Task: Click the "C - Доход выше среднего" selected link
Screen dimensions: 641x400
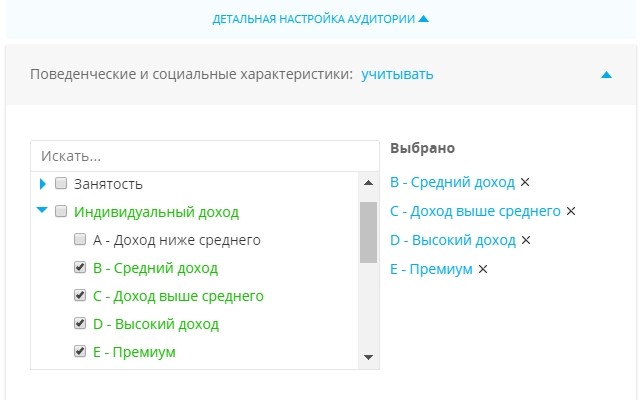Action: (x=475, y=211)
